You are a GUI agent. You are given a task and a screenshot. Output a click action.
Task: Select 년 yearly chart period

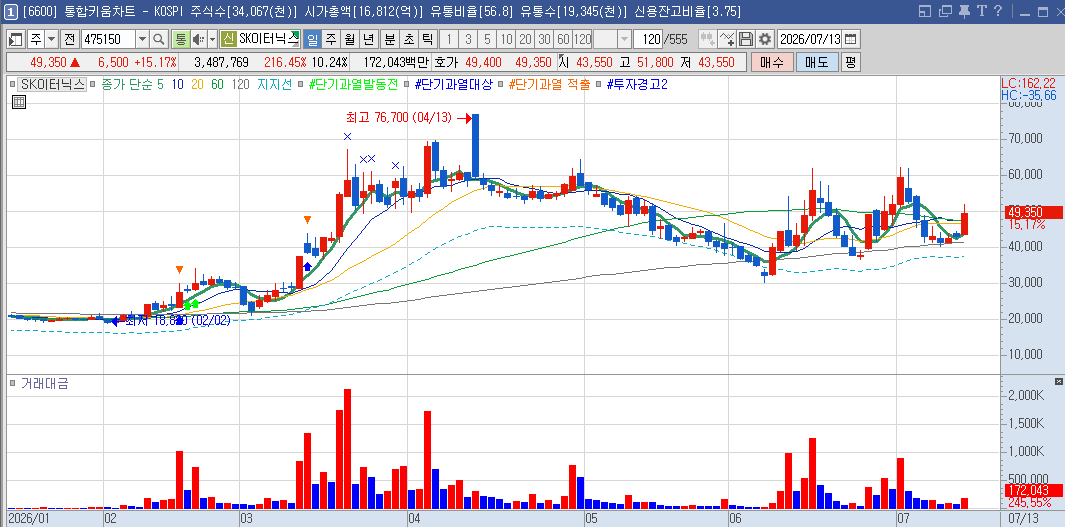point(369,39)
